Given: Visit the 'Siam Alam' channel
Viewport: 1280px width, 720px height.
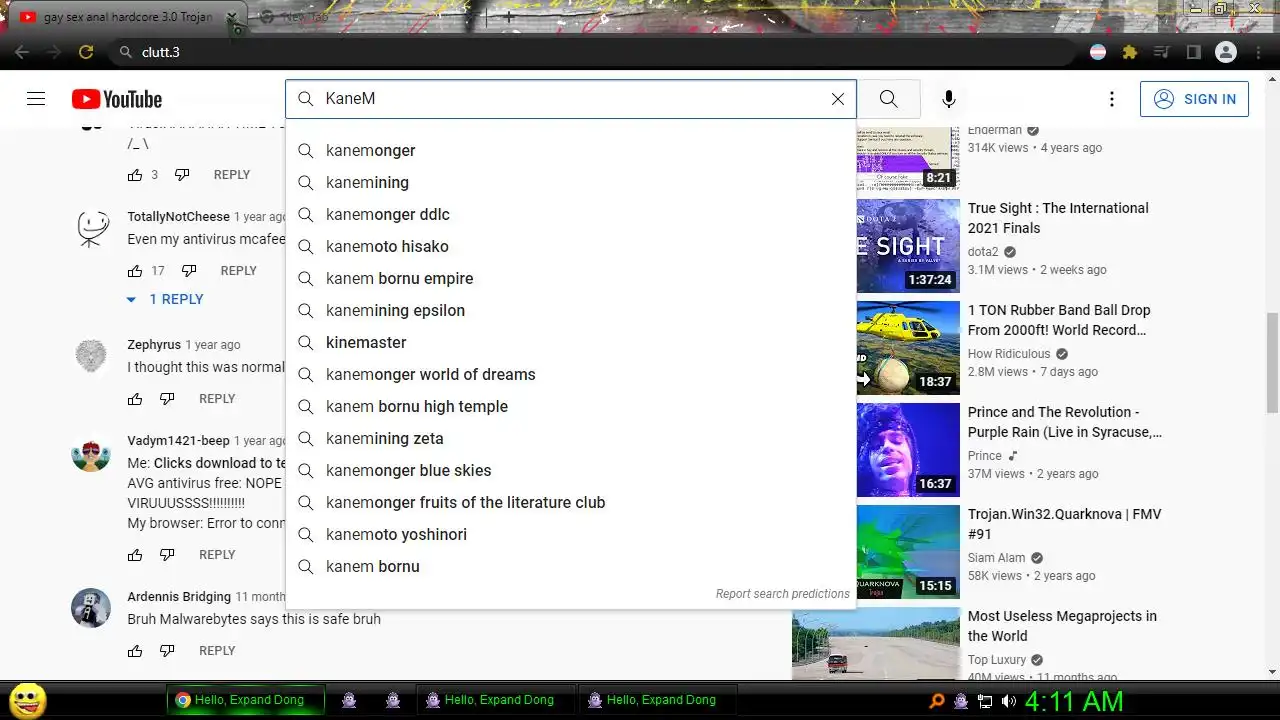Looking at the screenshot, I should coord(997,558).
